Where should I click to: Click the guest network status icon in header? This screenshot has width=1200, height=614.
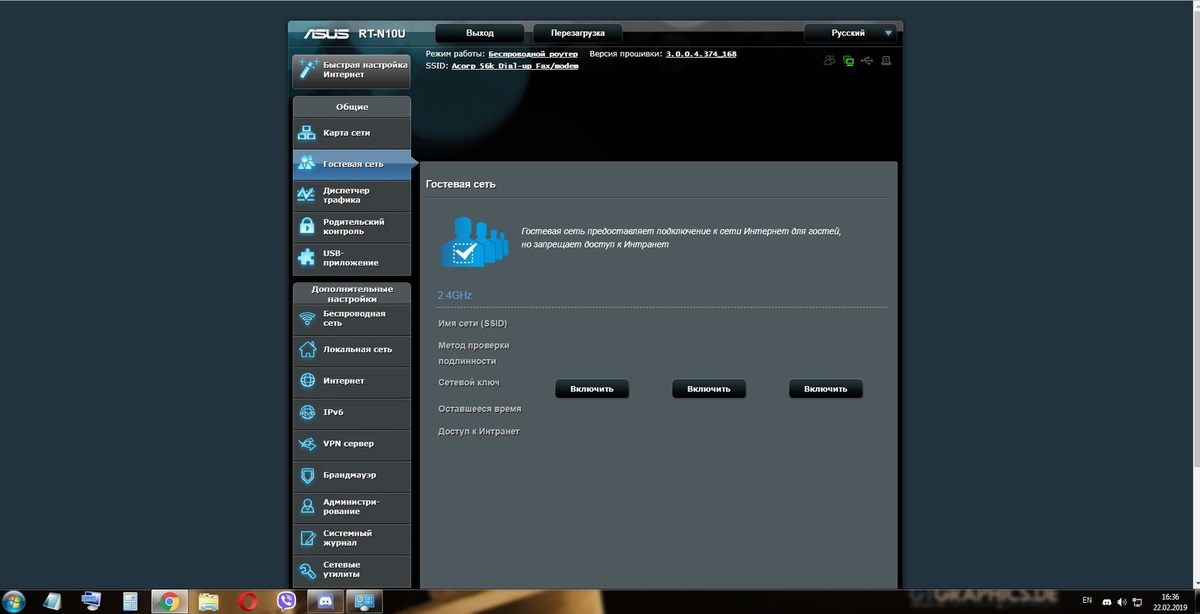pos(829,61)
